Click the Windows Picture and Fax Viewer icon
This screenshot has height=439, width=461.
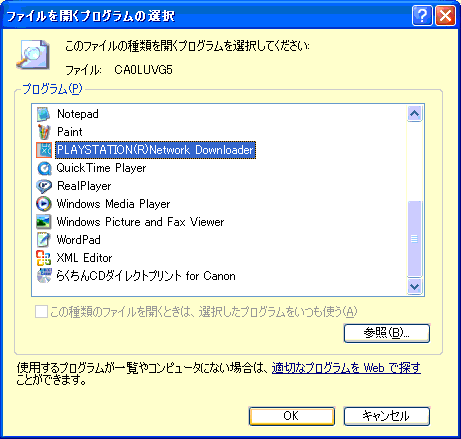coord(44,222)
